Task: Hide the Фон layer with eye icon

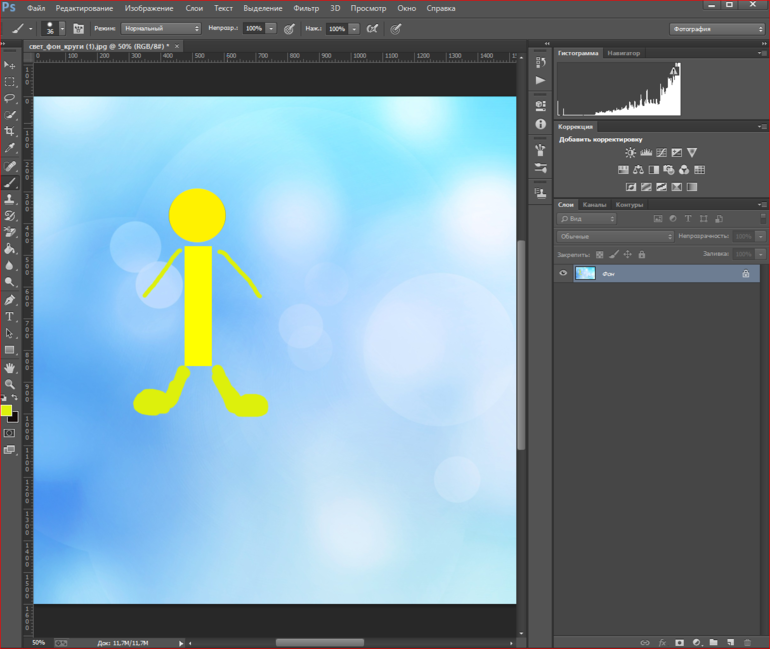Action: point(563,273)
